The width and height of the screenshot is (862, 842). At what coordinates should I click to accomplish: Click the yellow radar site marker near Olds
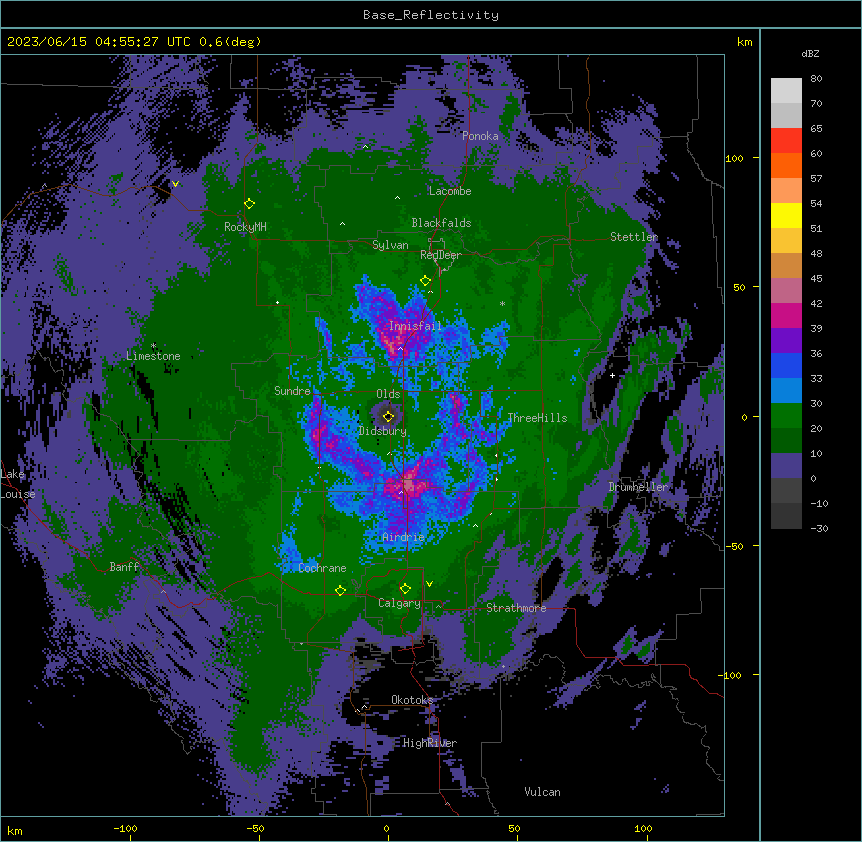click(388, 416)
